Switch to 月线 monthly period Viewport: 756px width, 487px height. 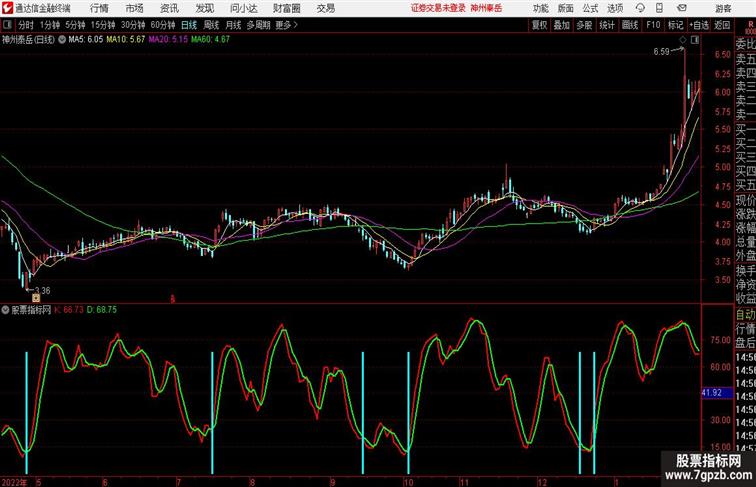point(233,25)
